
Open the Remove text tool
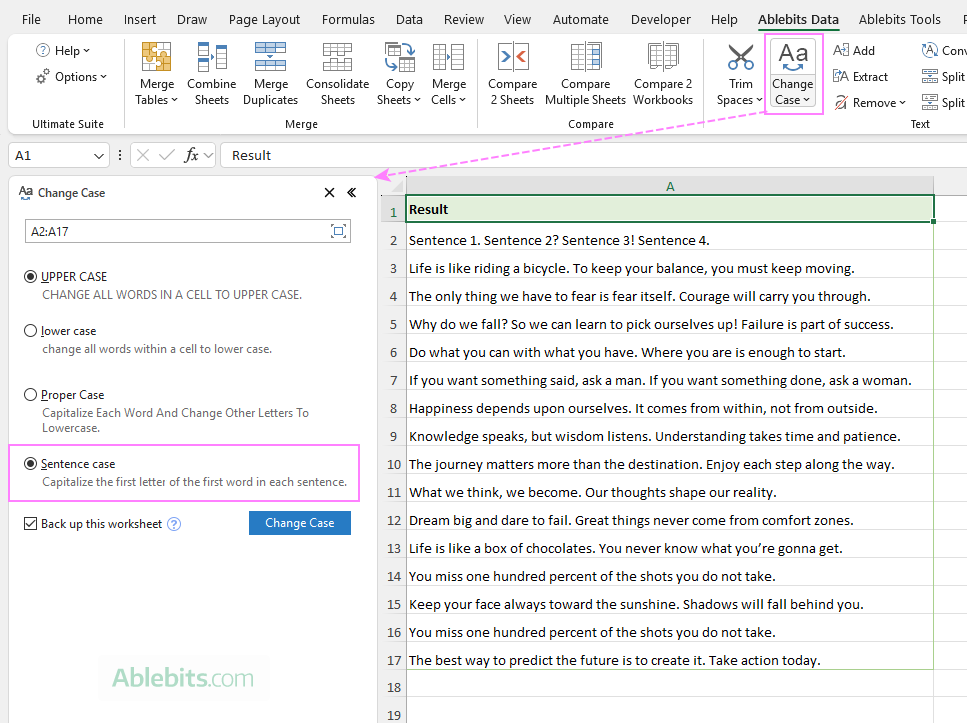870,102
